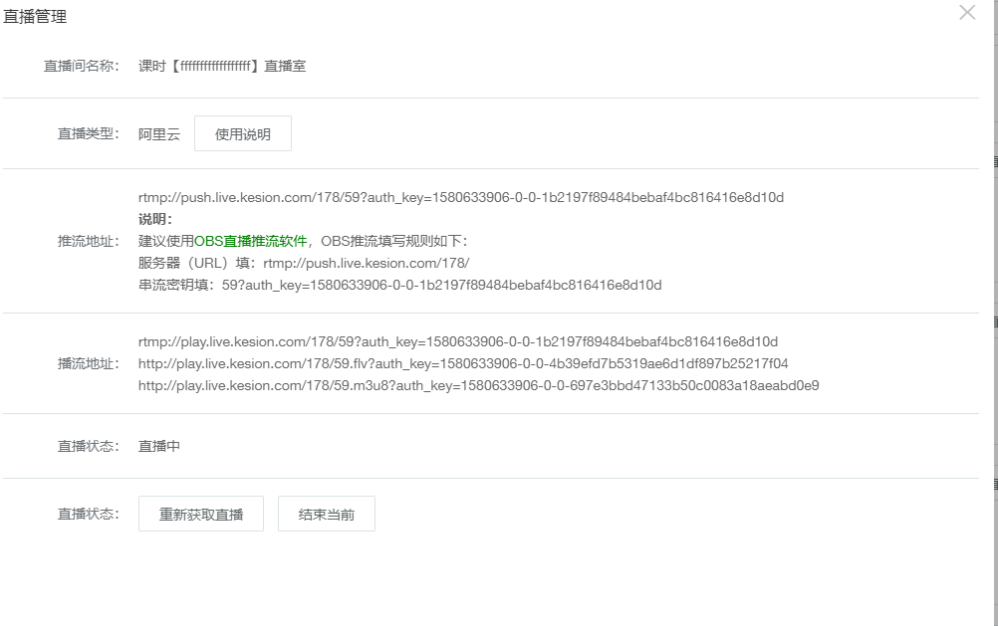Click the 阿里云 live type value

click(159, 134)
